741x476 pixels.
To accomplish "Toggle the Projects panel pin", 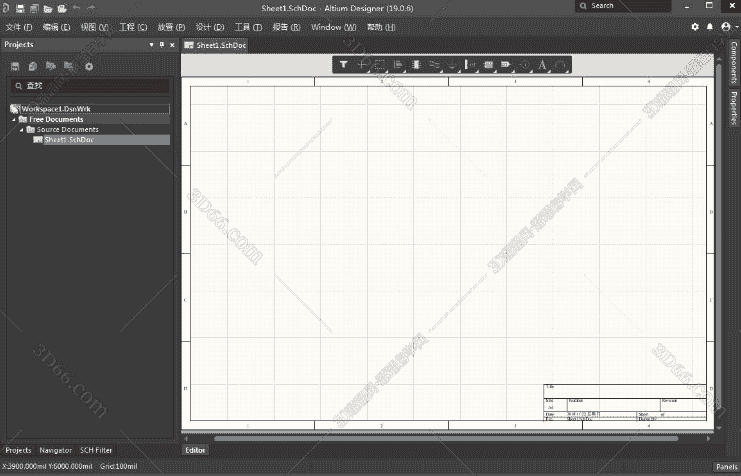I will [161, 45].
